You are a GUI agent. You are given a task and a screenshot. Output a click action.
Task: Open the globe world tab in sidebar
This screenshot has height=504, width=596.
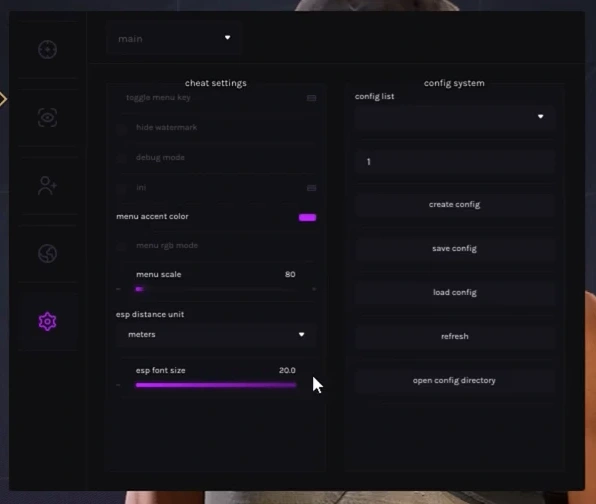[48, 254]
